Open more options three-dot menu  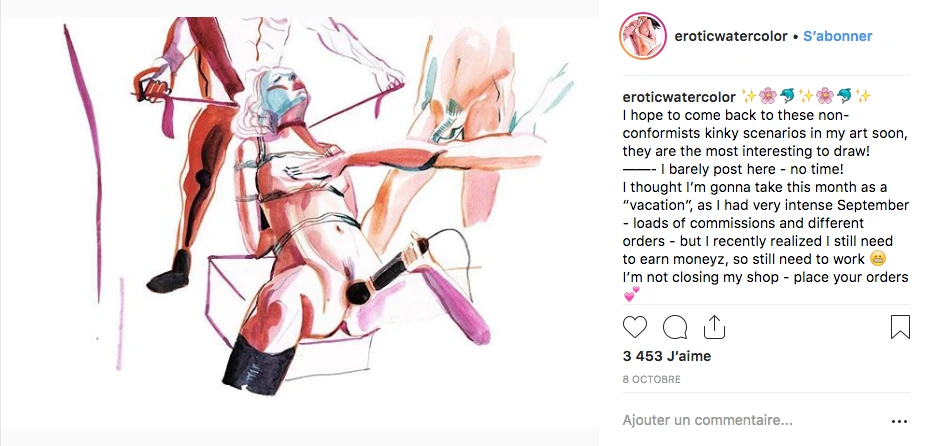(x=900, y=421)
